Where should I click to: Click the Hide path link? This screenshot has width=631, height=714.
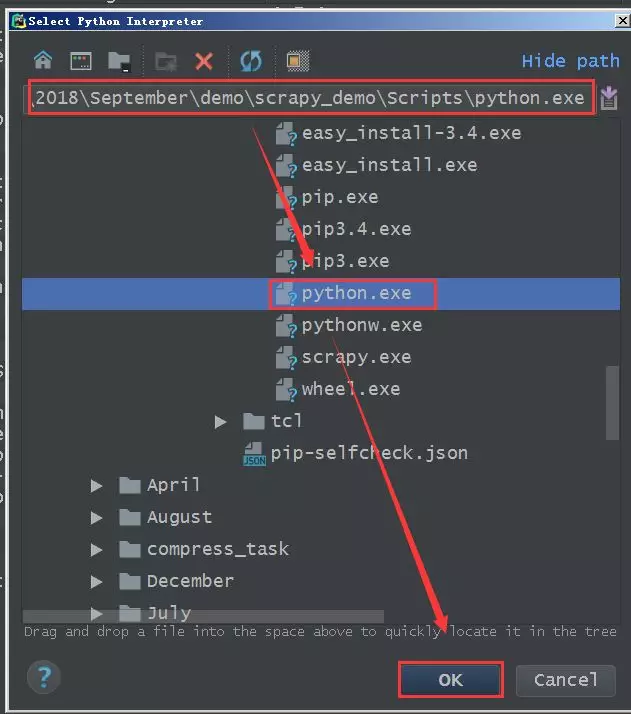(570, 61)
